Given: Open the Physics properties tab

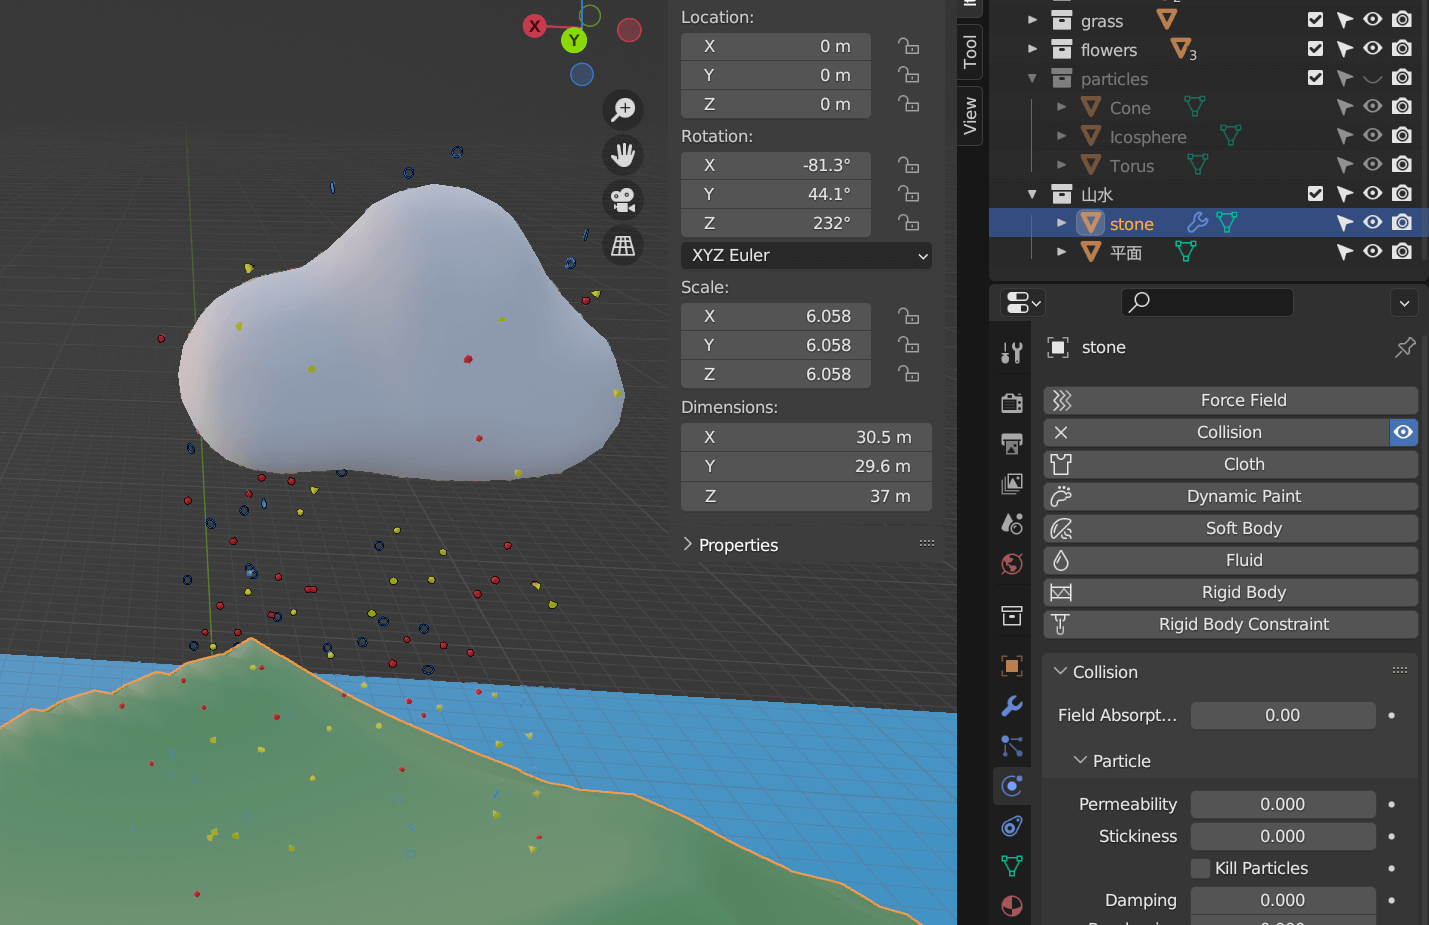Looking at the screenshot, I should pyautogui.click(x=1012, y=786).
